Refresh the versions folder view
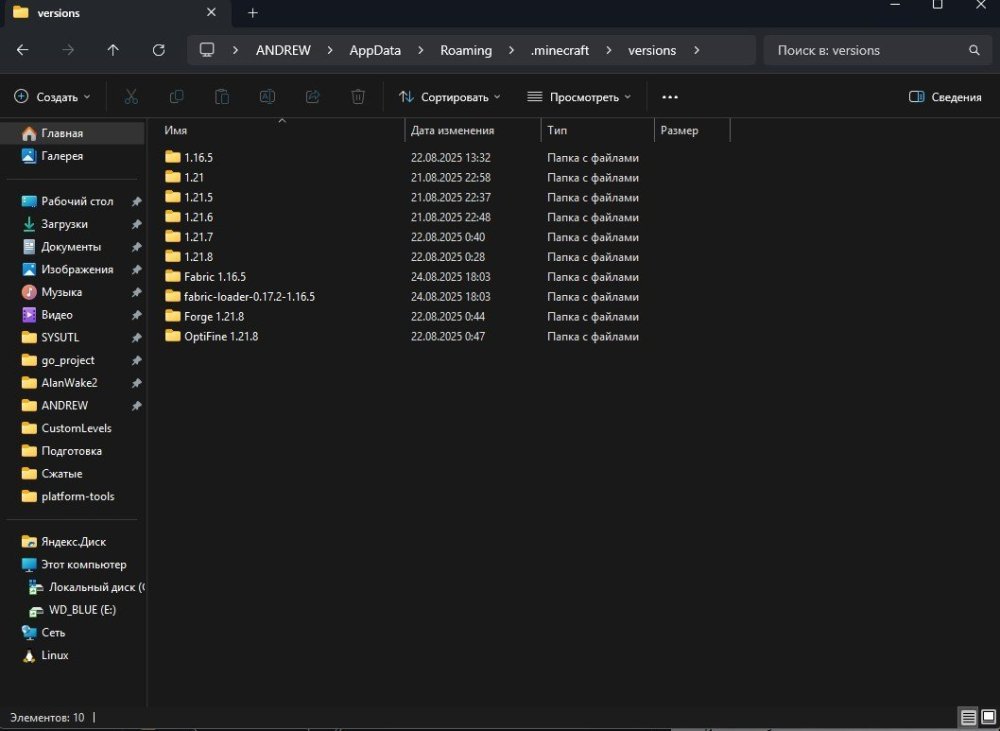The image size is (1000, 731). (x=159, y=50)
